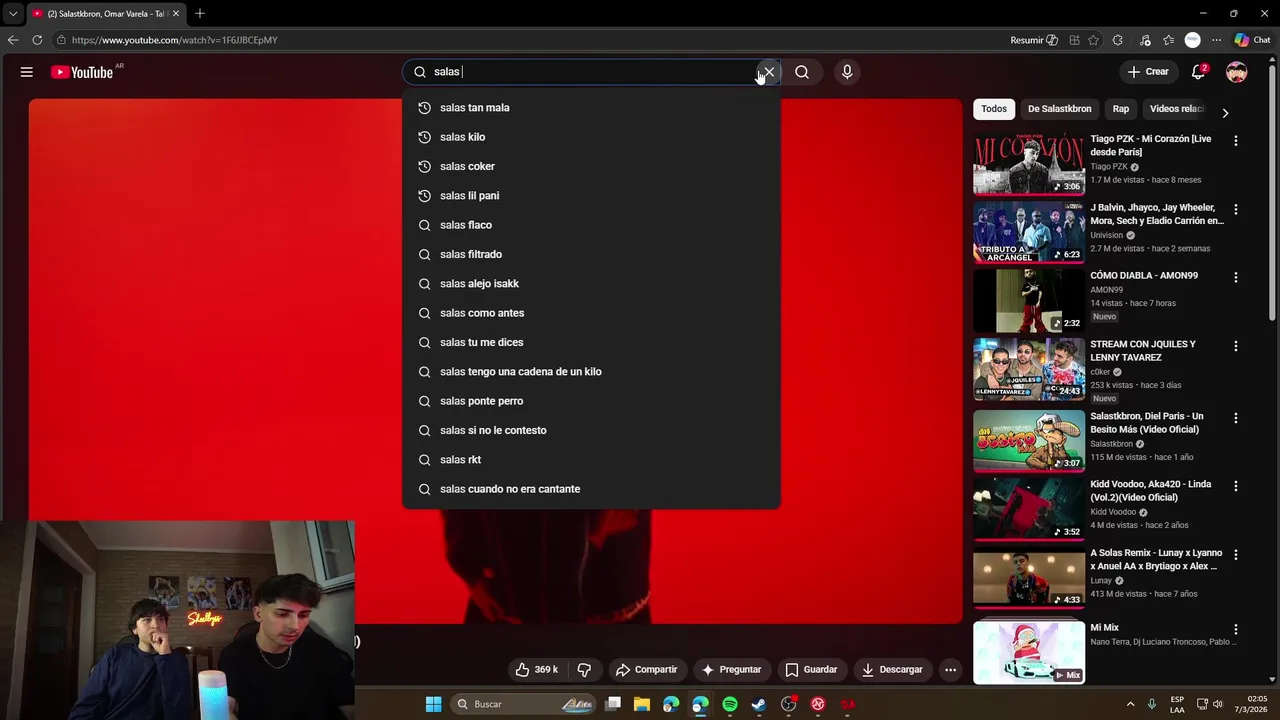Open Kidd Voodoo Linda video title
The width and height of the screenshot is (1280, 720).
pyautogui.click(x=1151, y=491)
